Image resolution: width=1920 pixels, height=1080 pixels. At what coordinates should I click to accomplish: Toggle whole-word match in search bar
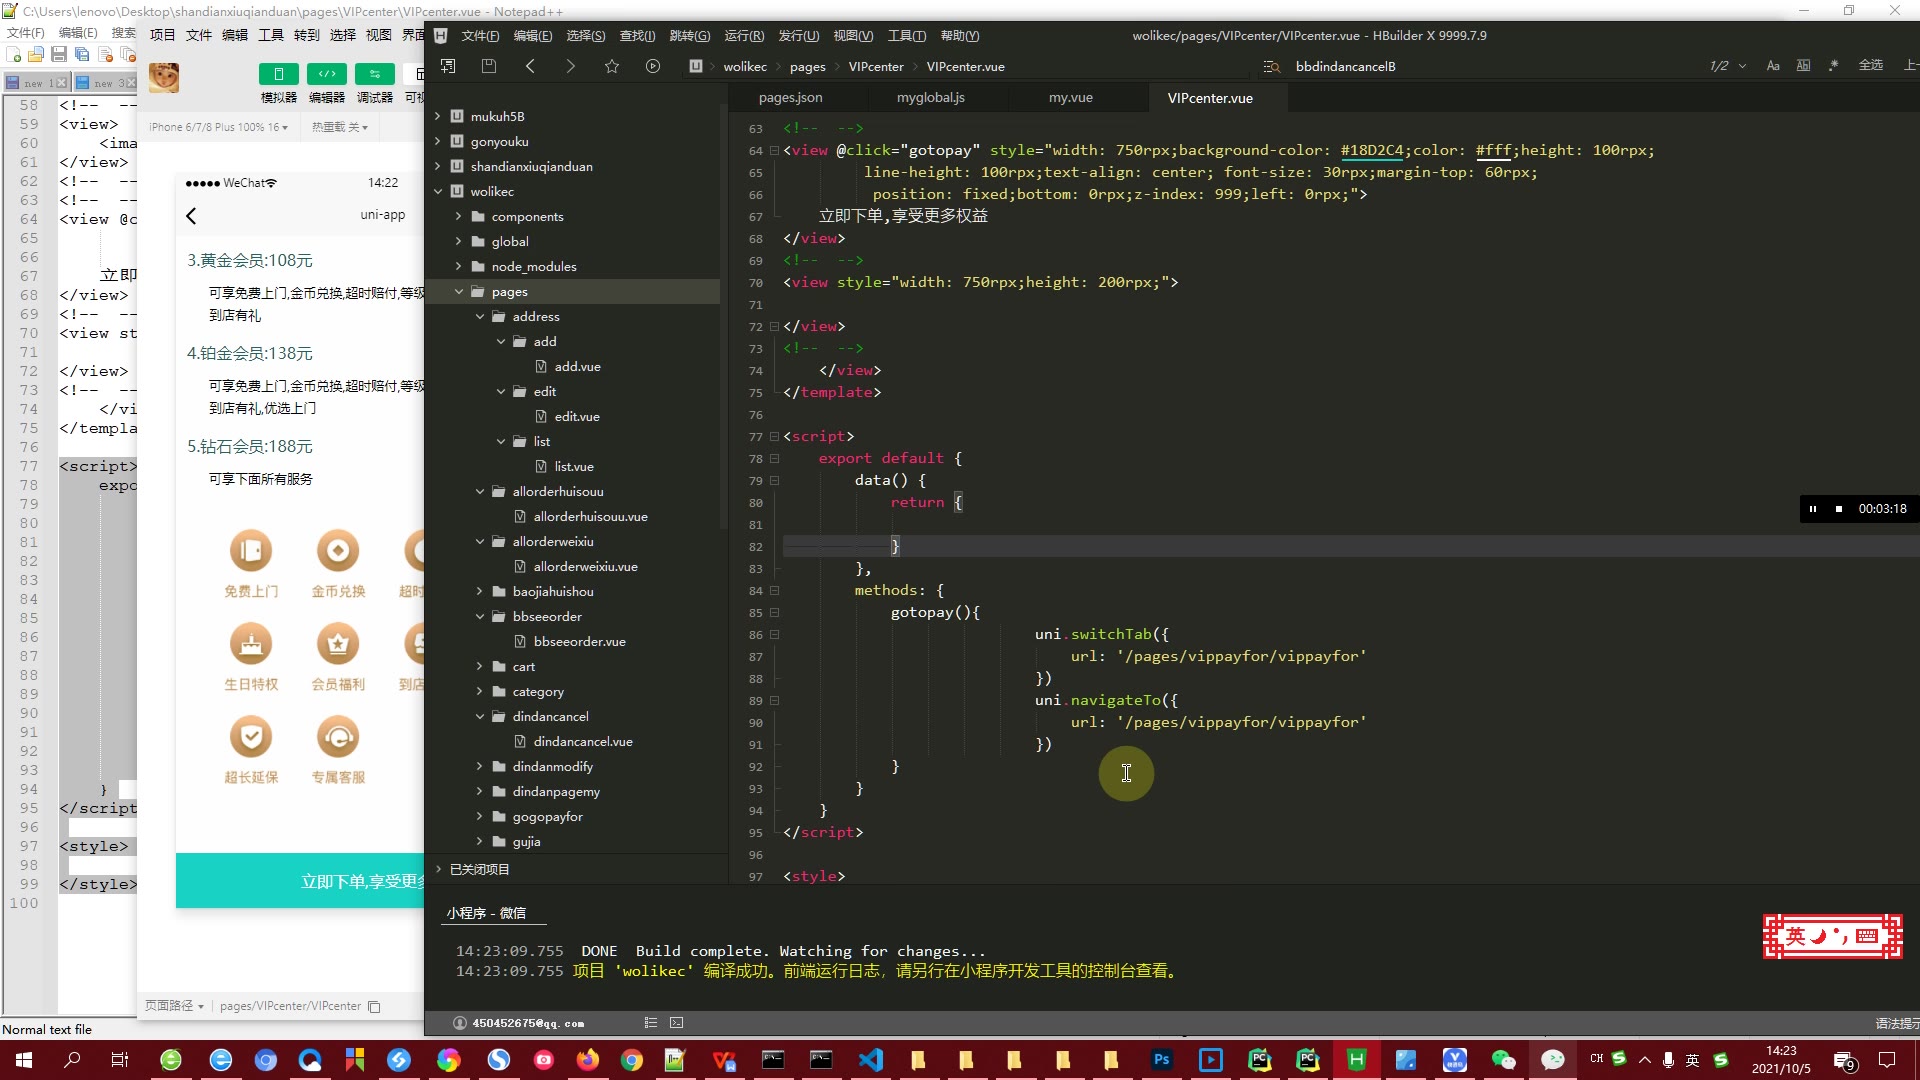pyautogui.click(x=1804, y=66)
